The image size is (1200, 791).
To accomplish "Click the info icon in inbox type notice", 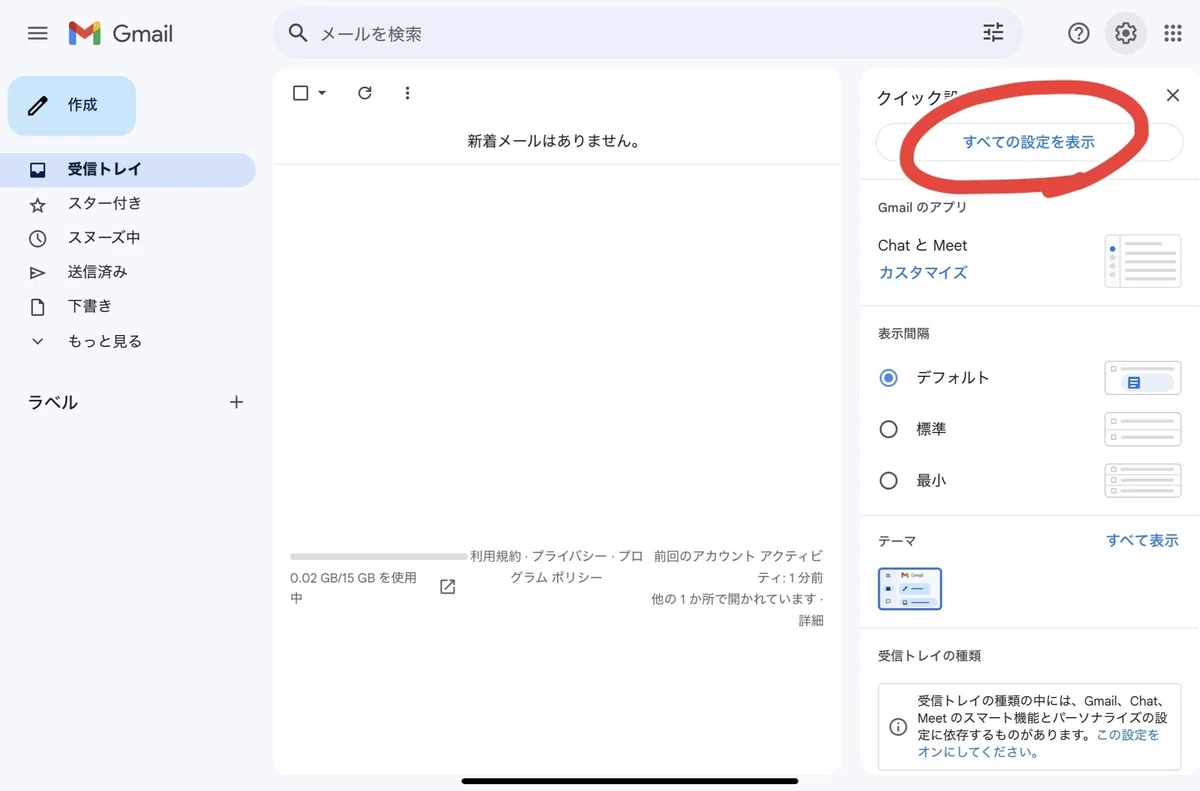I will coord(898,727).
